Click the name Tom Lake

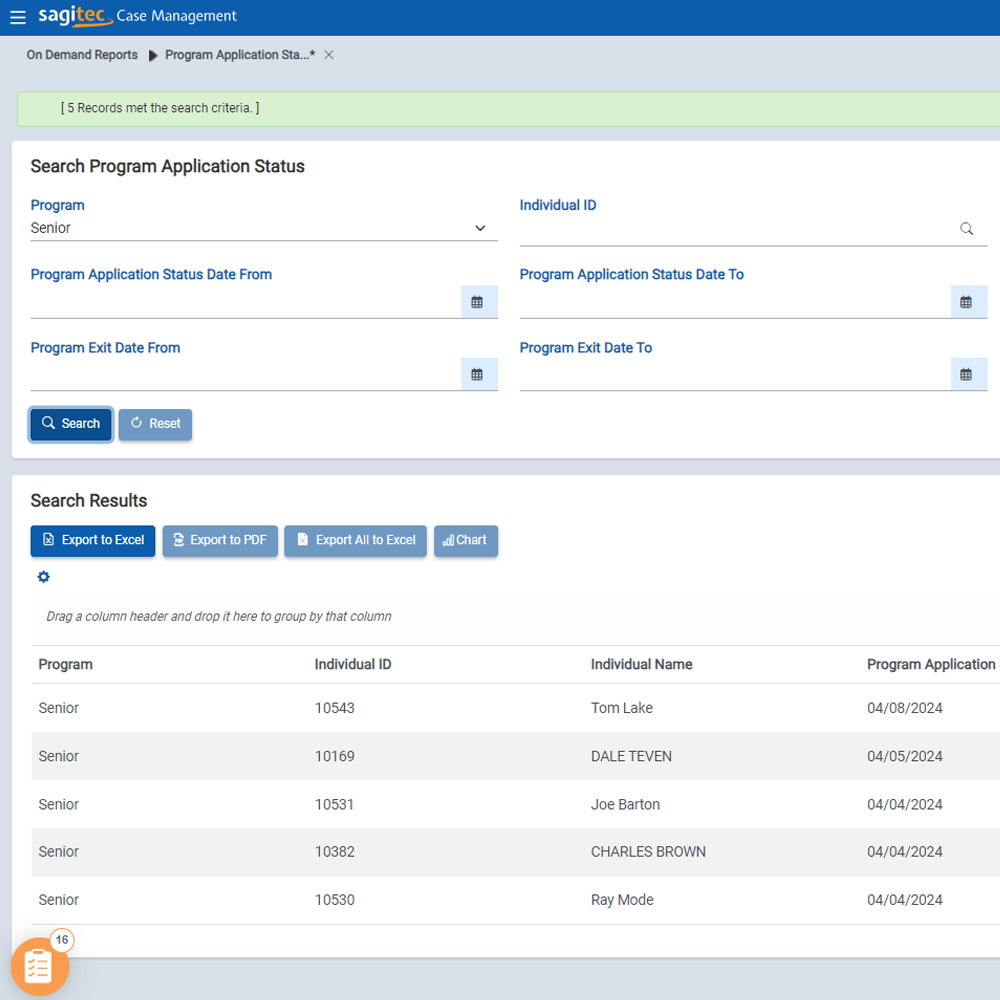622,708
